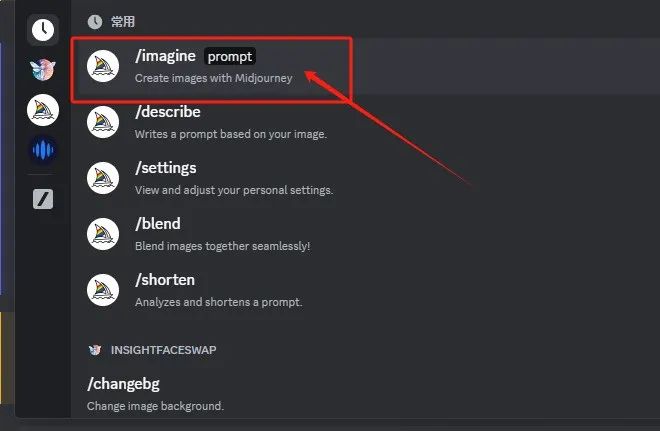
Task: Click the prompt parameter tag
Action: [x=230, y=56]
